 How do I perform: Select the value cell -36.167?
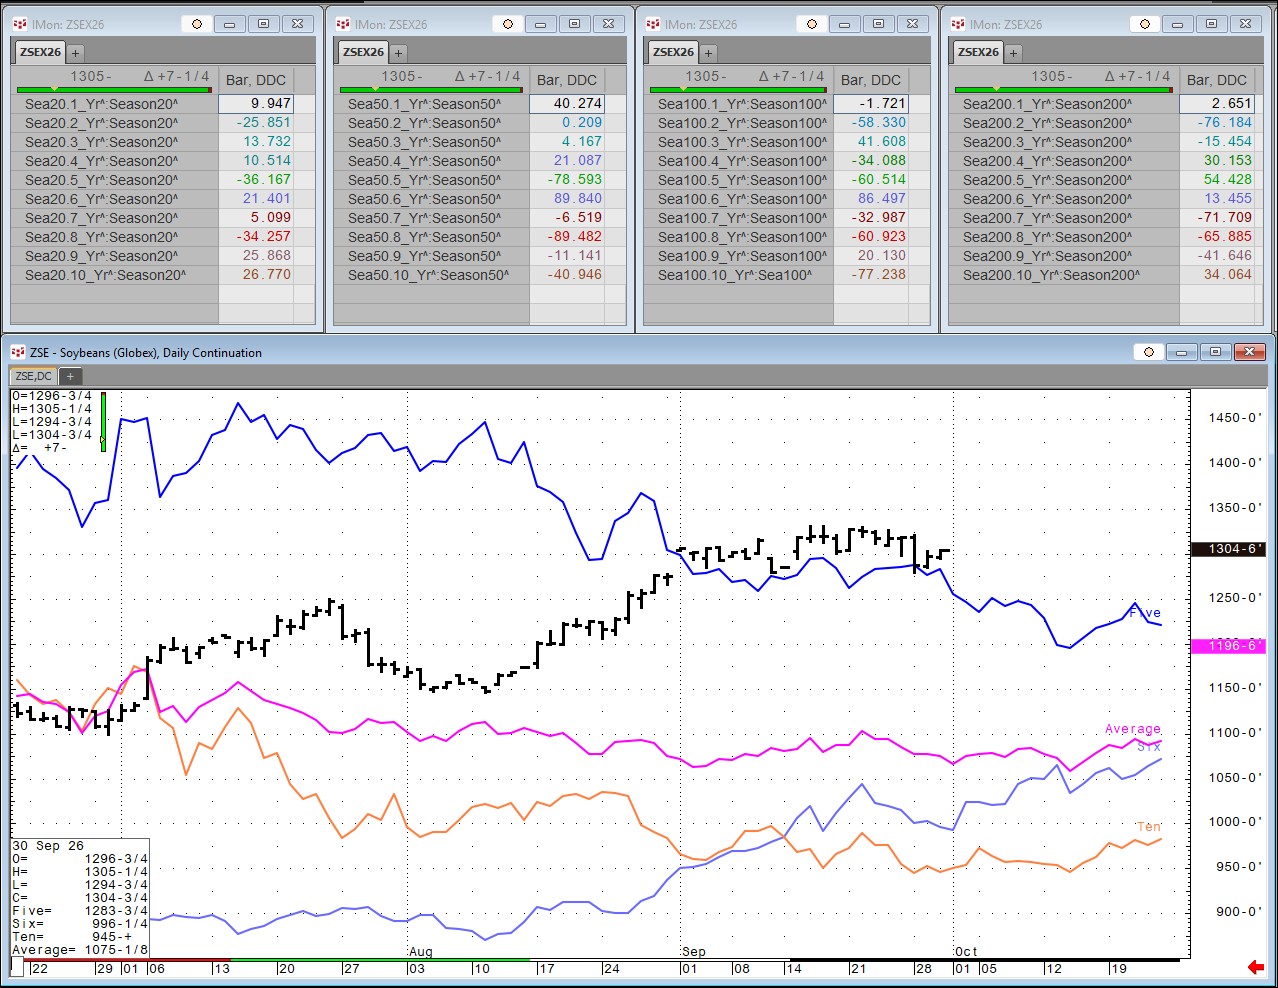point(256,180)
